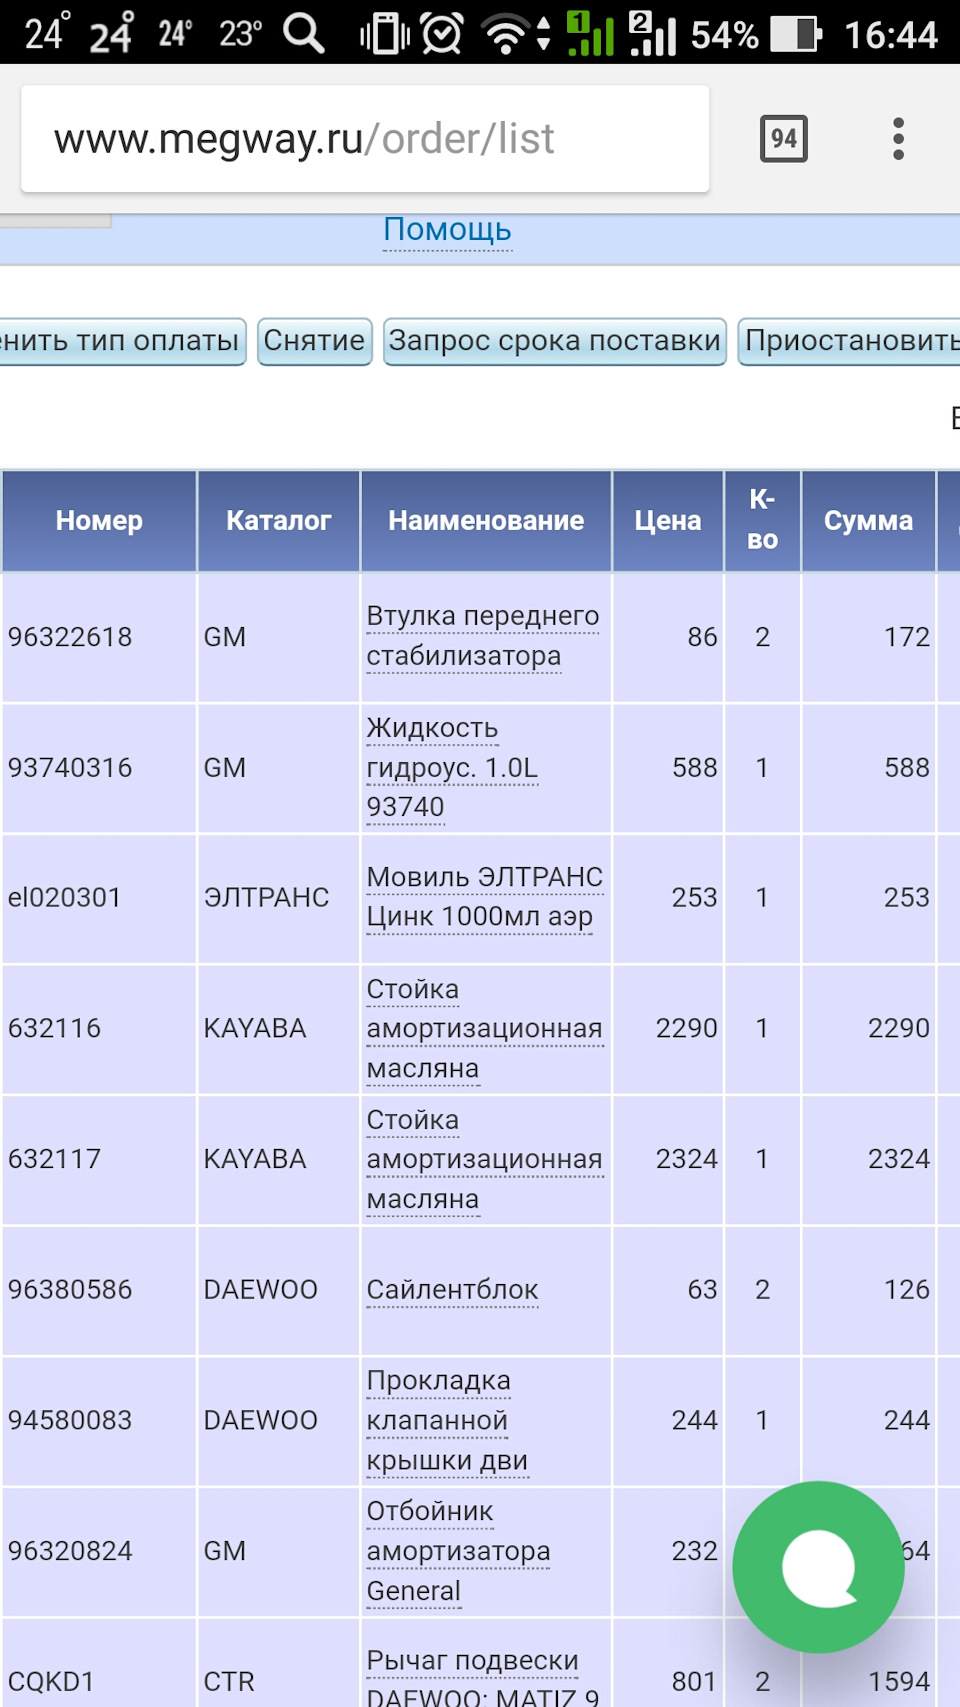Click the Наименование column header

click(486, 521)
